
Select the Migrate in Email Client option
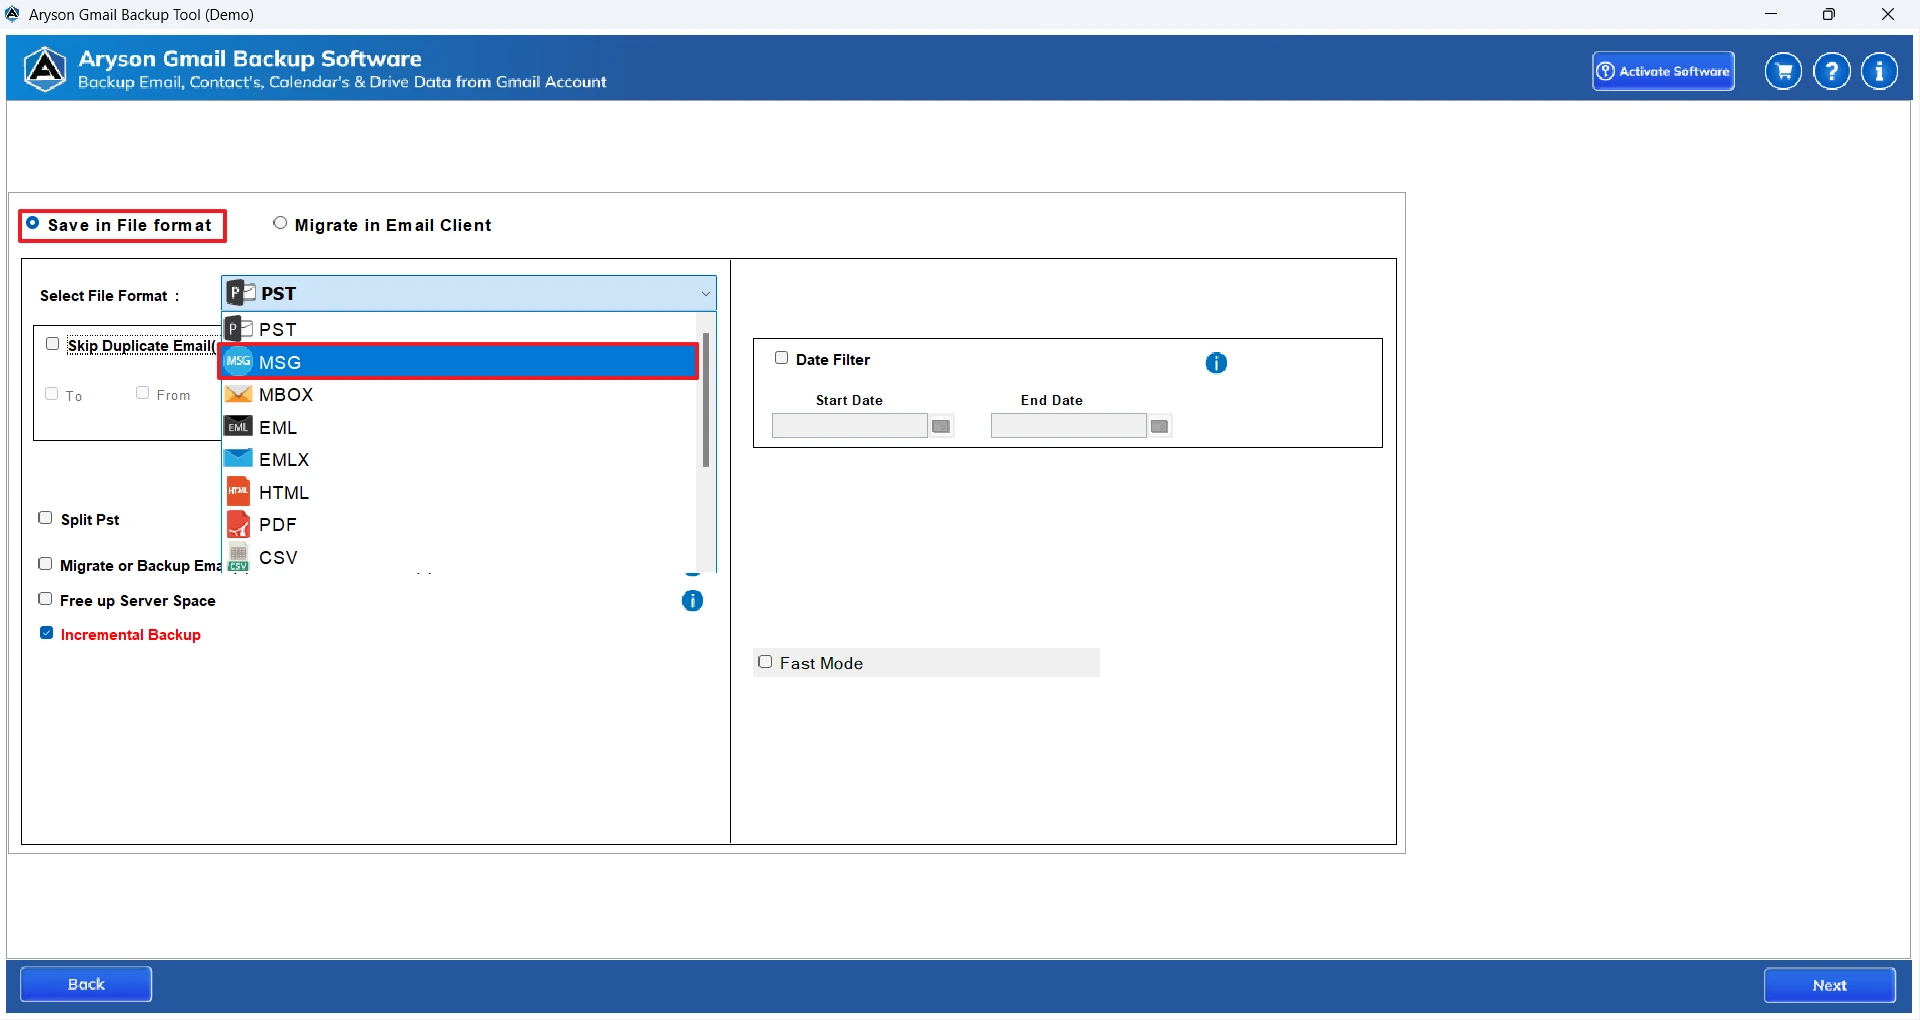pyautogui.click(x=280, y=224)
